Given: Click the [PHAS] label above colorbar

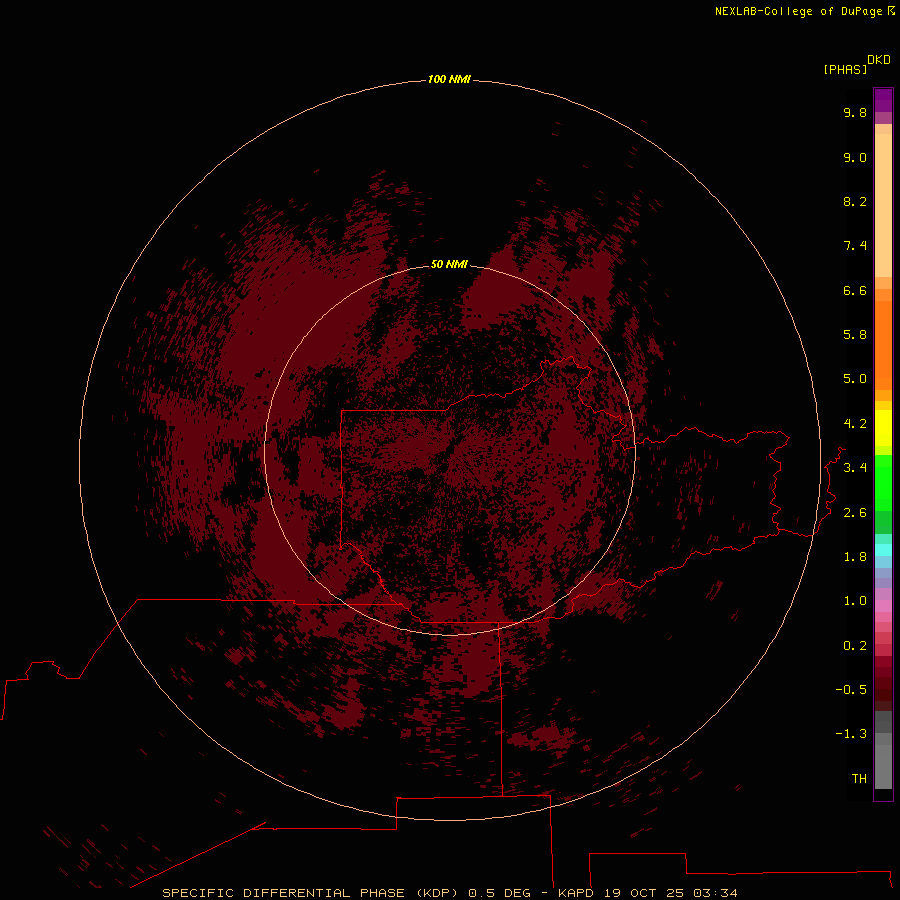Looking at the screenshot, I should pos(845,69).
